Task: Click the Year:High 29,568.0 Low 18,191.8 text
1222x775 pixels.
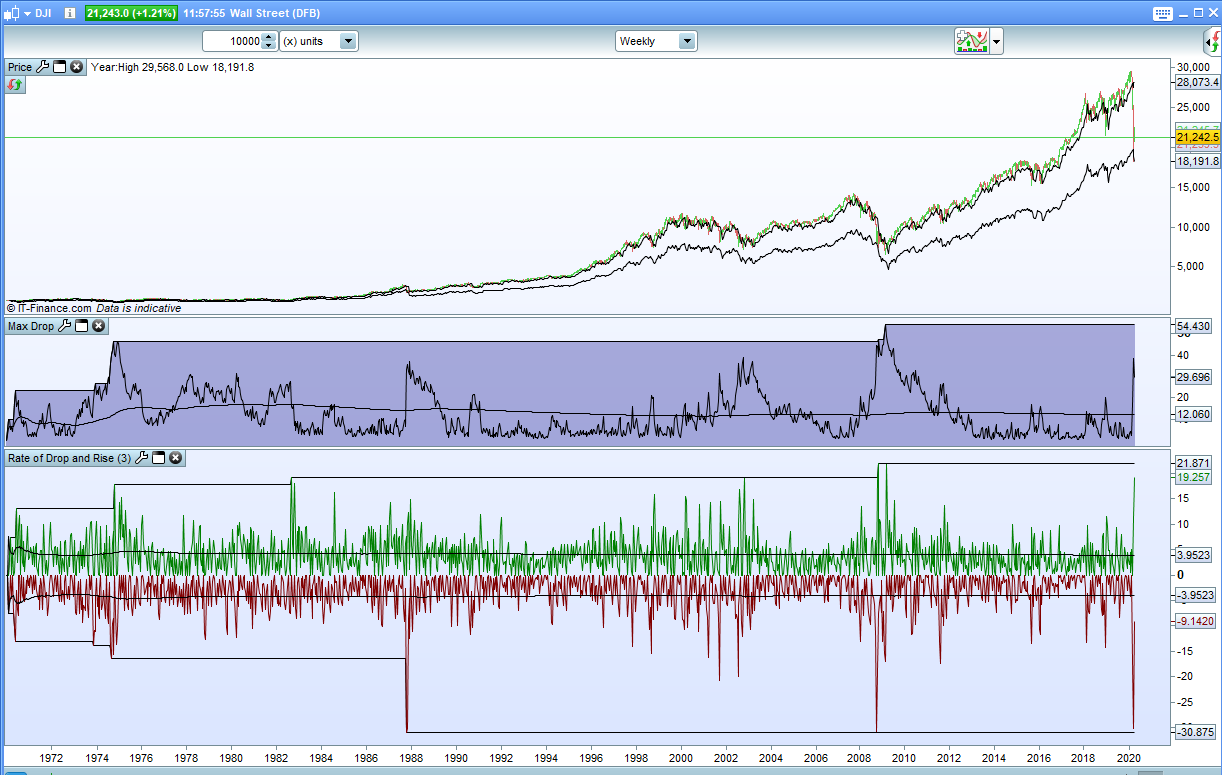Action: 173,67
